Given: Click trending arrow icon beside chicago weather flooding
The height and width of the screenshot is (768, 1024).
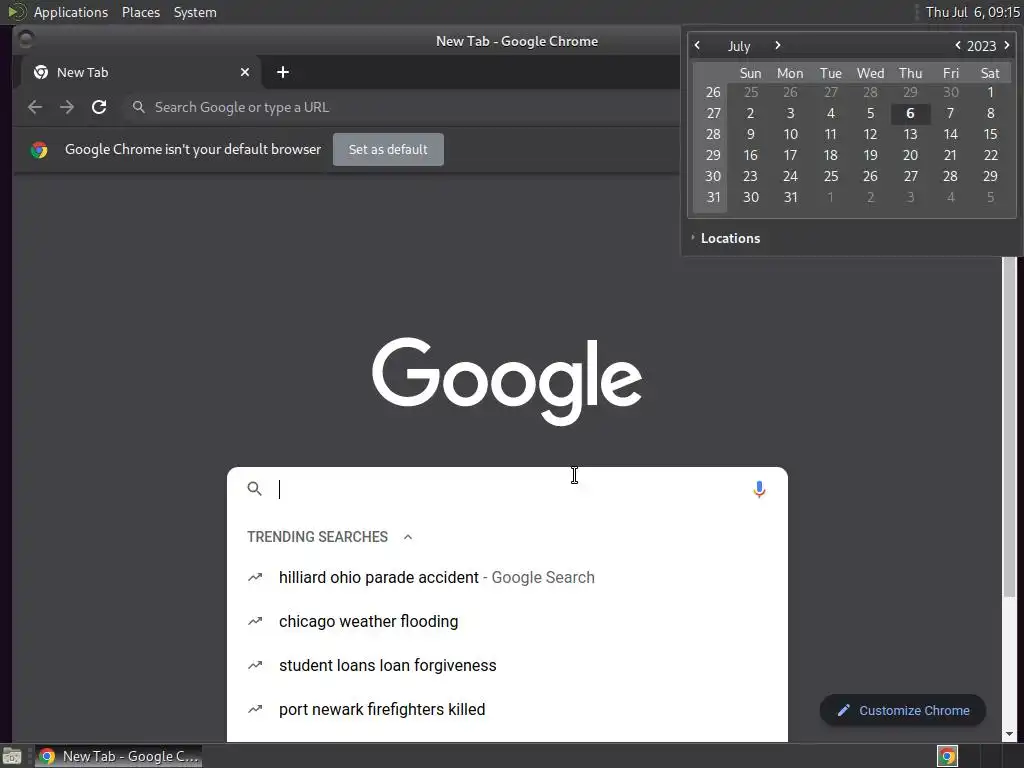Looking at the screenshot, I should pyautogui.click(x=255, y=621).
